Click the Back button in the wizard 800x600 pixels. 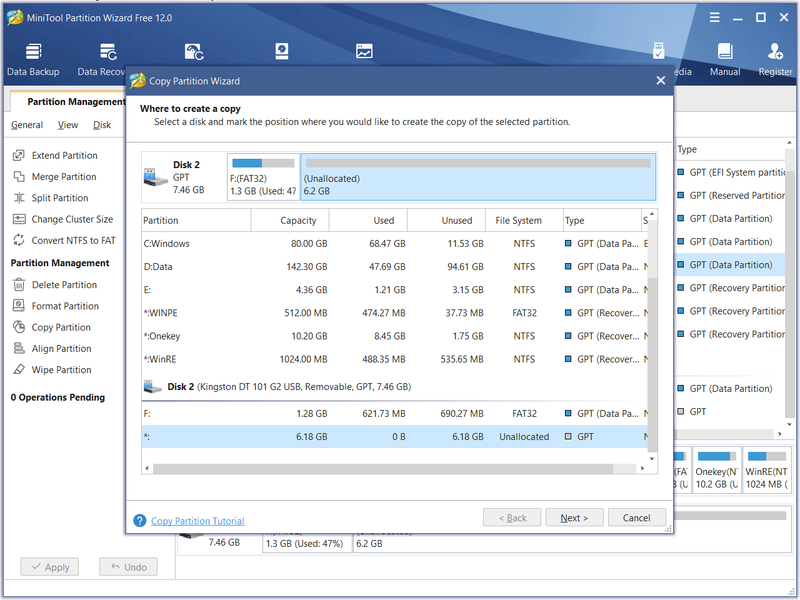point(512,518)
